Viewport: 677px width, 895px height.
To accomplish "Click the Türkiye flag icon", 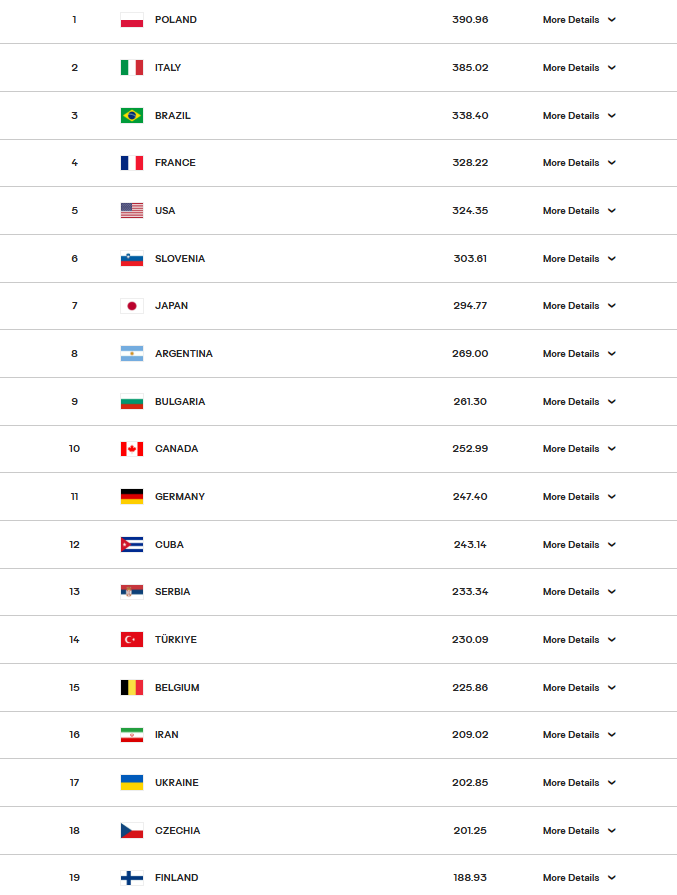I will [132, 640].
